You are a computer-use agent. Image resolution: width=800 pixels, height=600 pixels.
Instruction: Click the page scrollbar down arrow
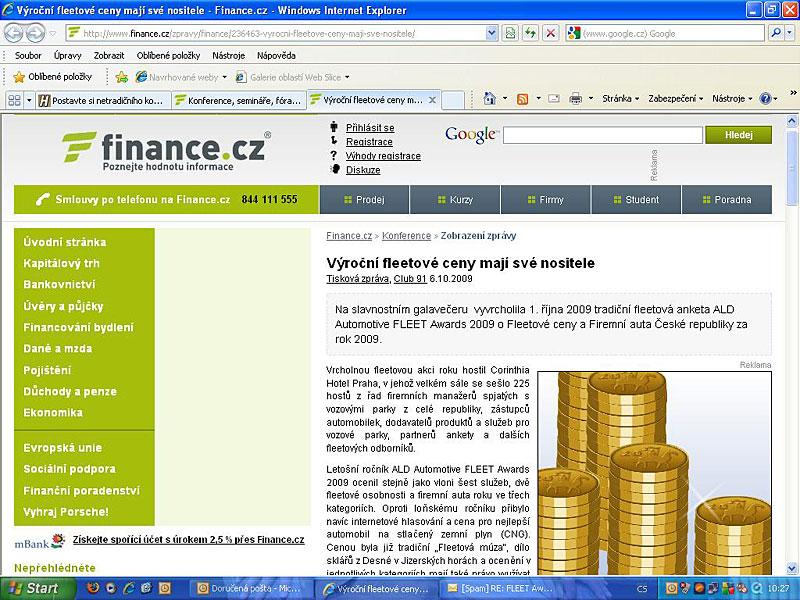(x=791, y=568)
